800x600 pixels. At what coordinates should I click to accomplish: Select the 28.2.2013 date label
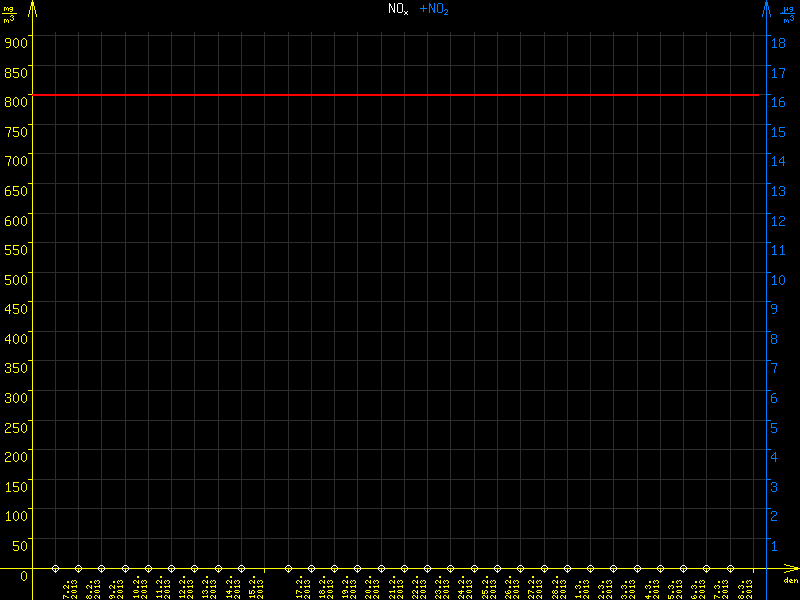pyautogui.click(x=558, y=588)
